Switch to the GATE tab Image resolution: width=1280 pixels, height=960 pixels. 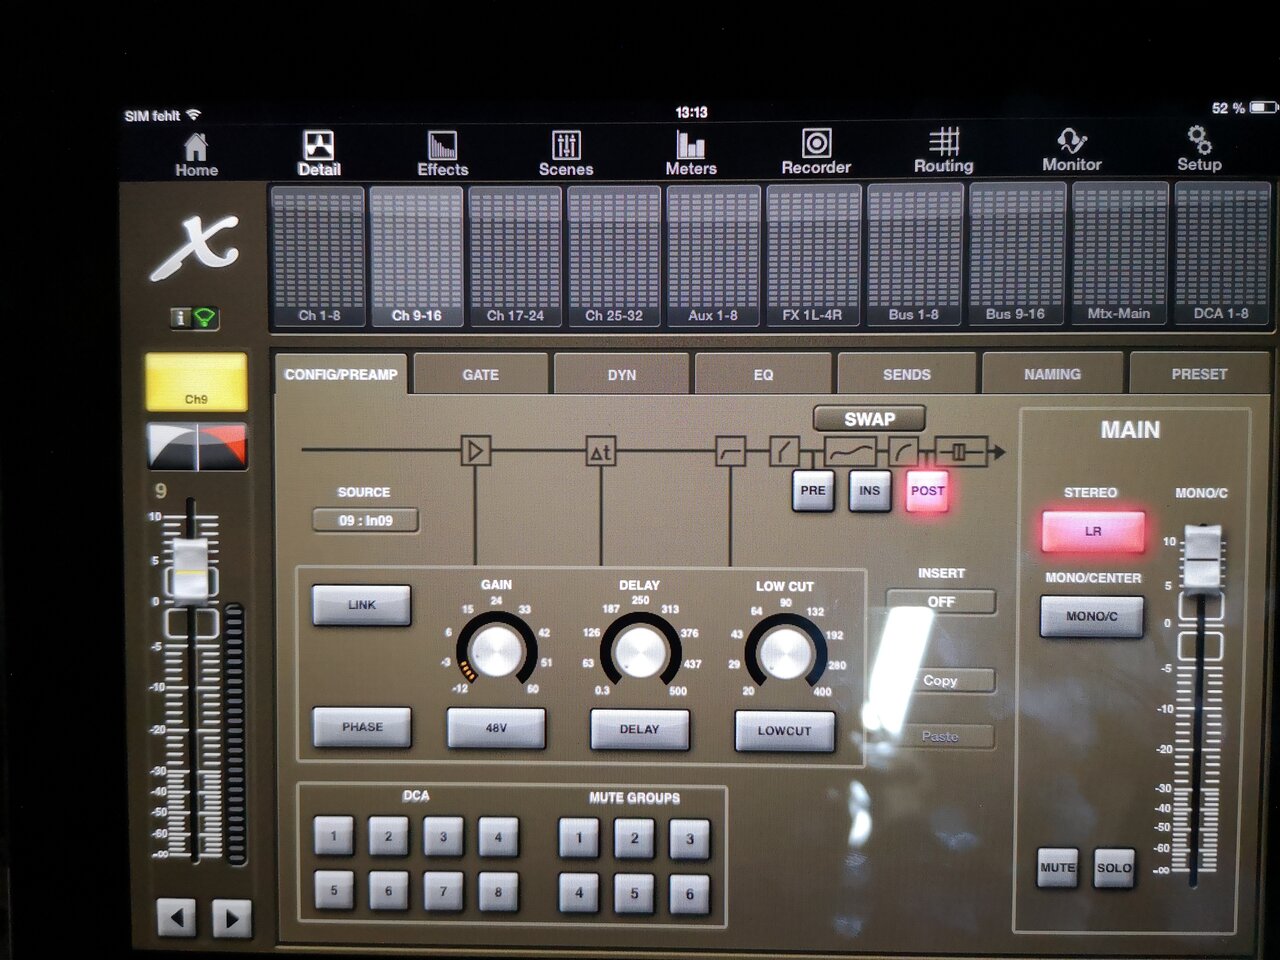[x=480, y=374]
